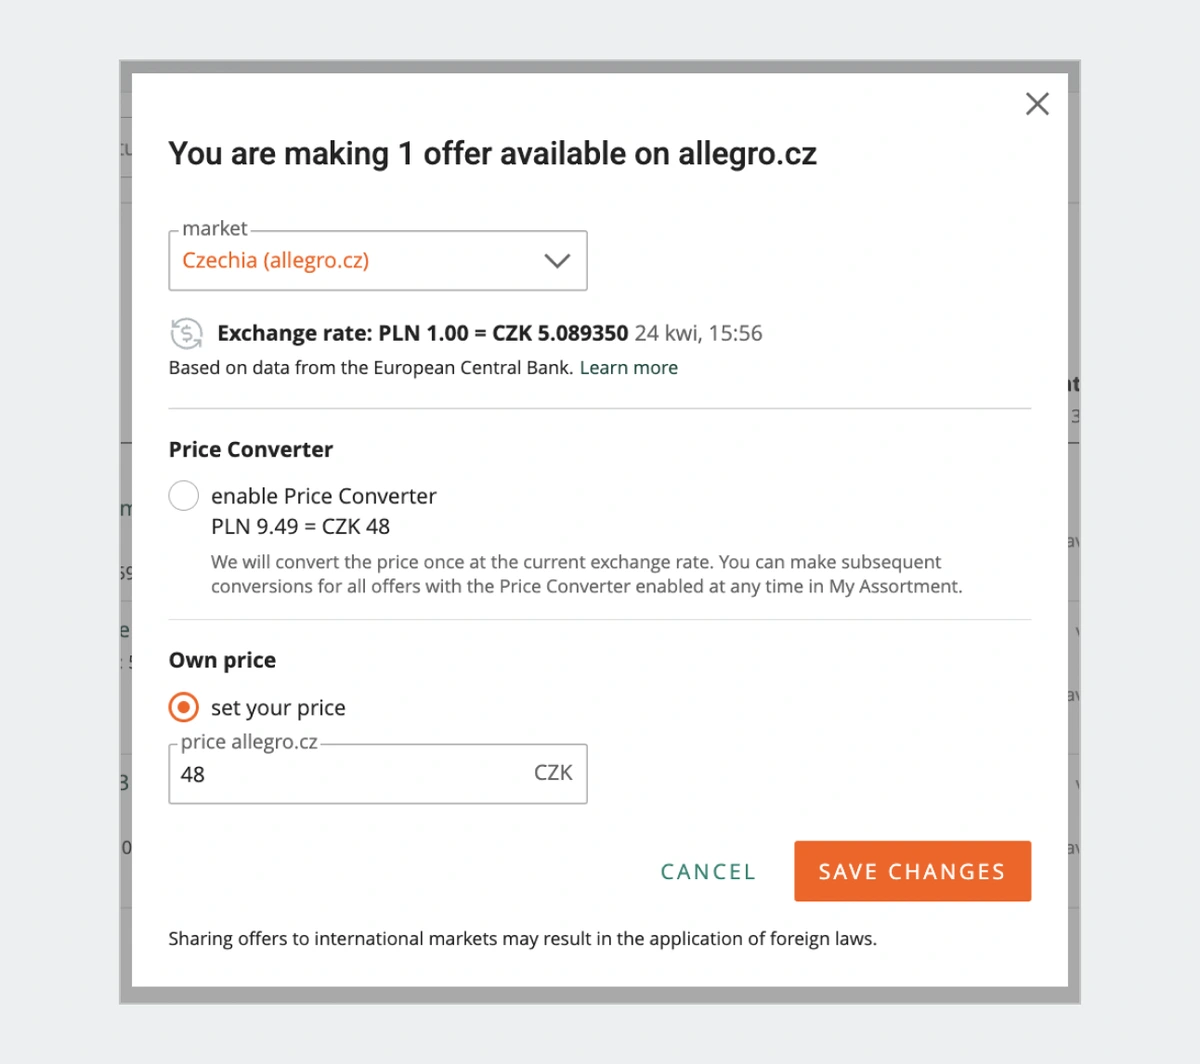The image size is (1200, 1064).
Task: Click the PLN 9.49 = CZK 48 conversion text
Action: coord(300,527)
